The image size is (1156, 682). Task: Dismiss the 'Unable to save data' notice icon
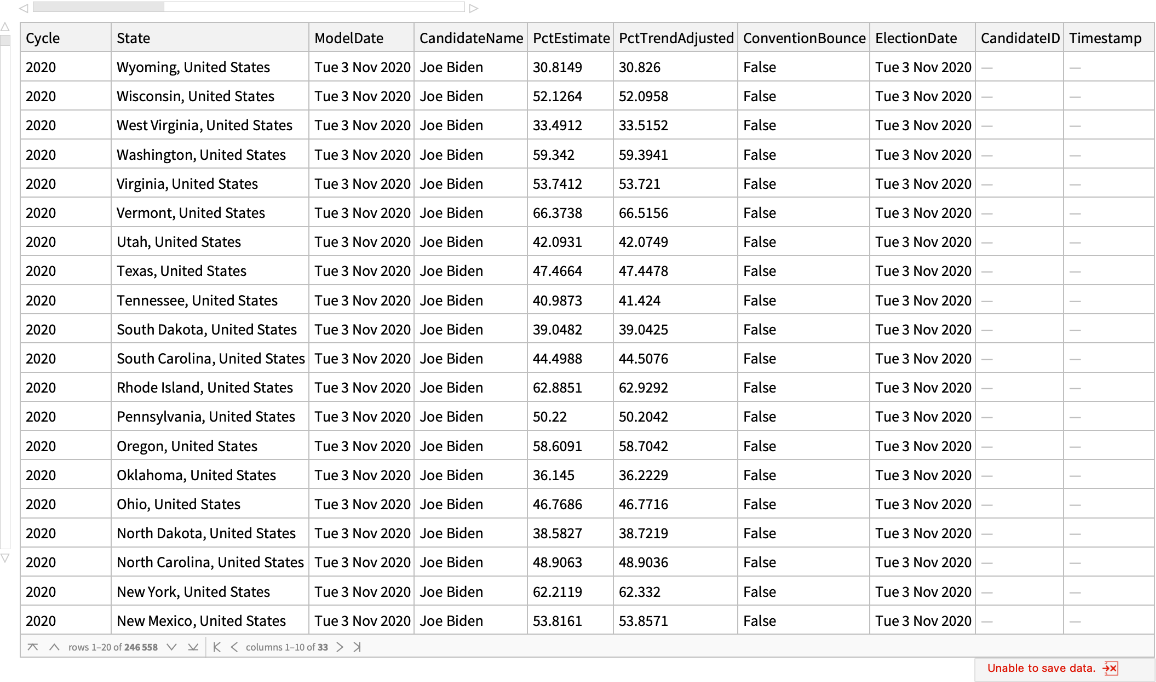[x=1110, y=669]
